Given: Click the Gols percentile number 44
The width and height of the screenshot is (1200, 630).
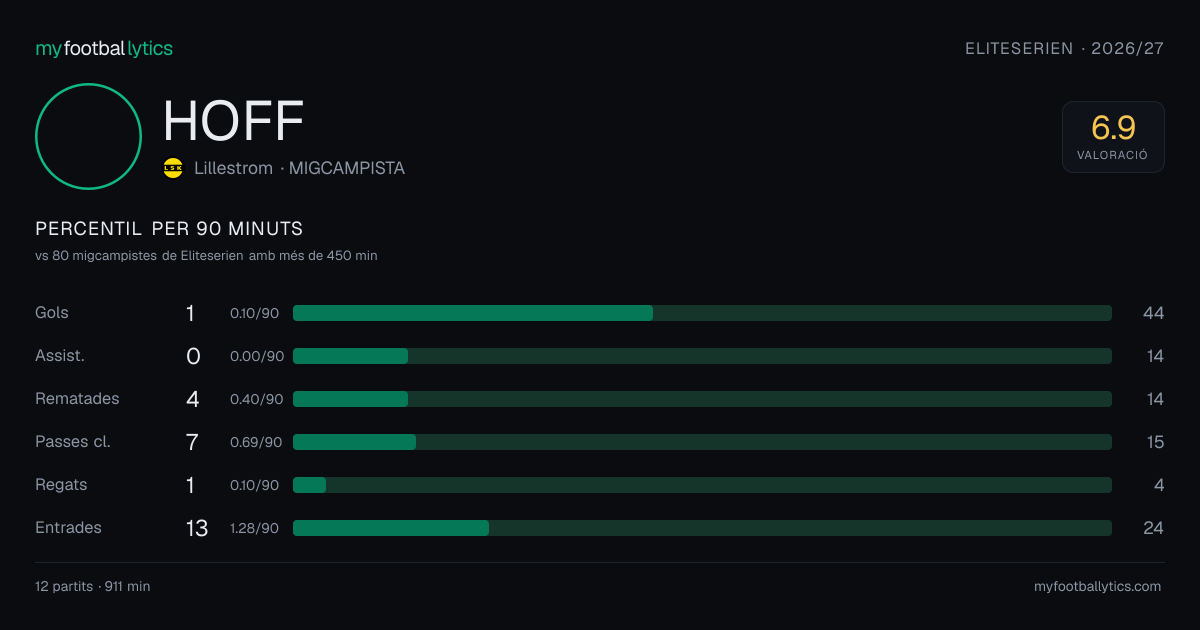Looking at the screenshot, I should [1153, 313].
